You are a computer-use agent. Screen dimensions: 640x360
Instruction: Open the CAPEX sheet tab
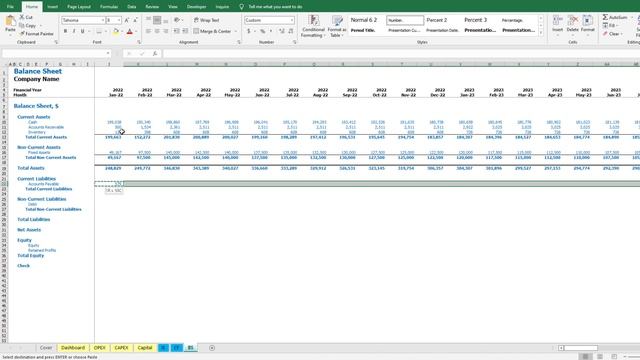coord(121,348)
